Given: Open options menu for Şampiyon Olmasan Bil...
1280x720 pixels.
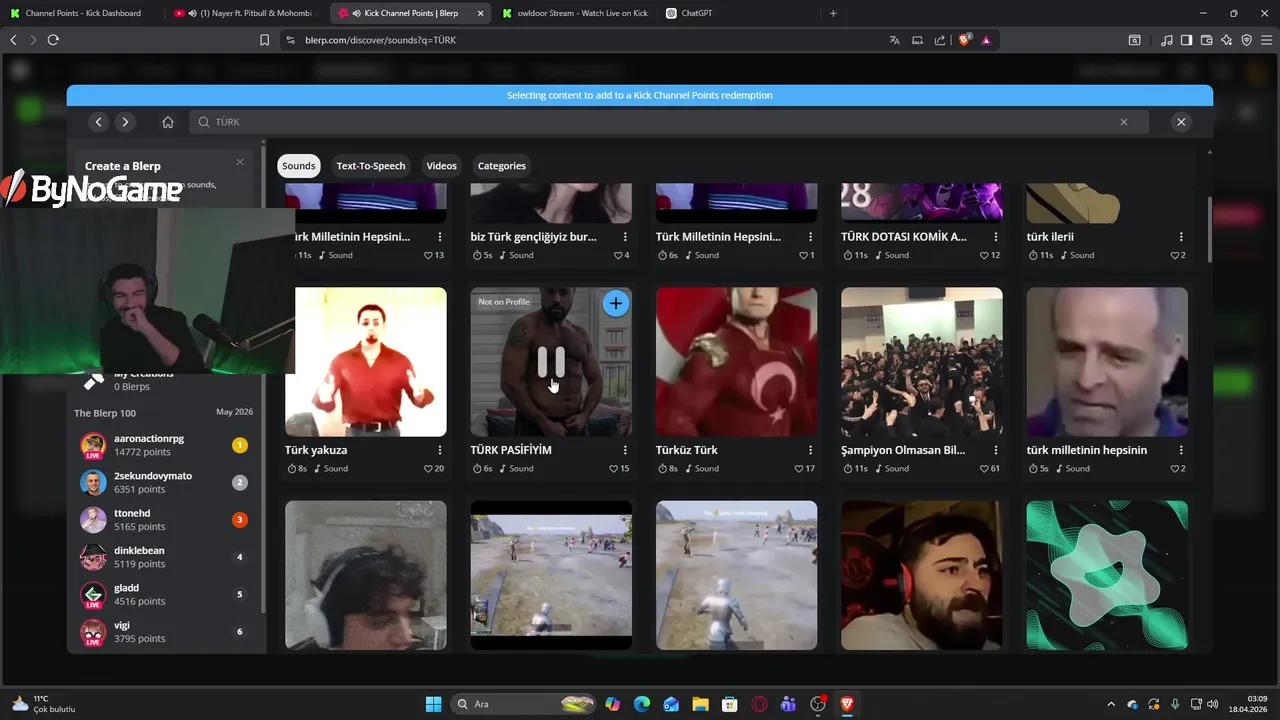Looking at the screenshot, I should pos(996,450).
